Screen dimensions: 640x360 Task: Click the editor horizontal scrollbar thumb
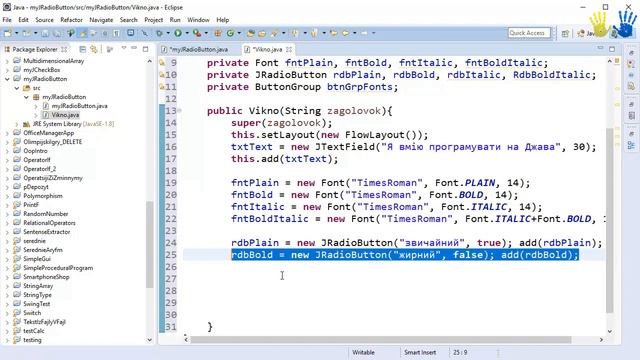tap(381, 340)
